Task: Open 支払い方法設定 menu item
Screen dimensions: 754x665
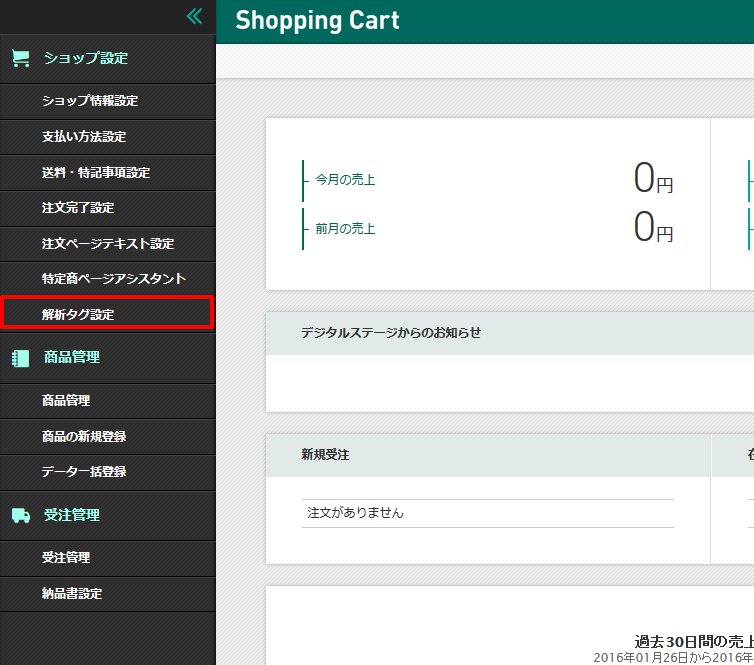Action: click(x=107, y=137)
